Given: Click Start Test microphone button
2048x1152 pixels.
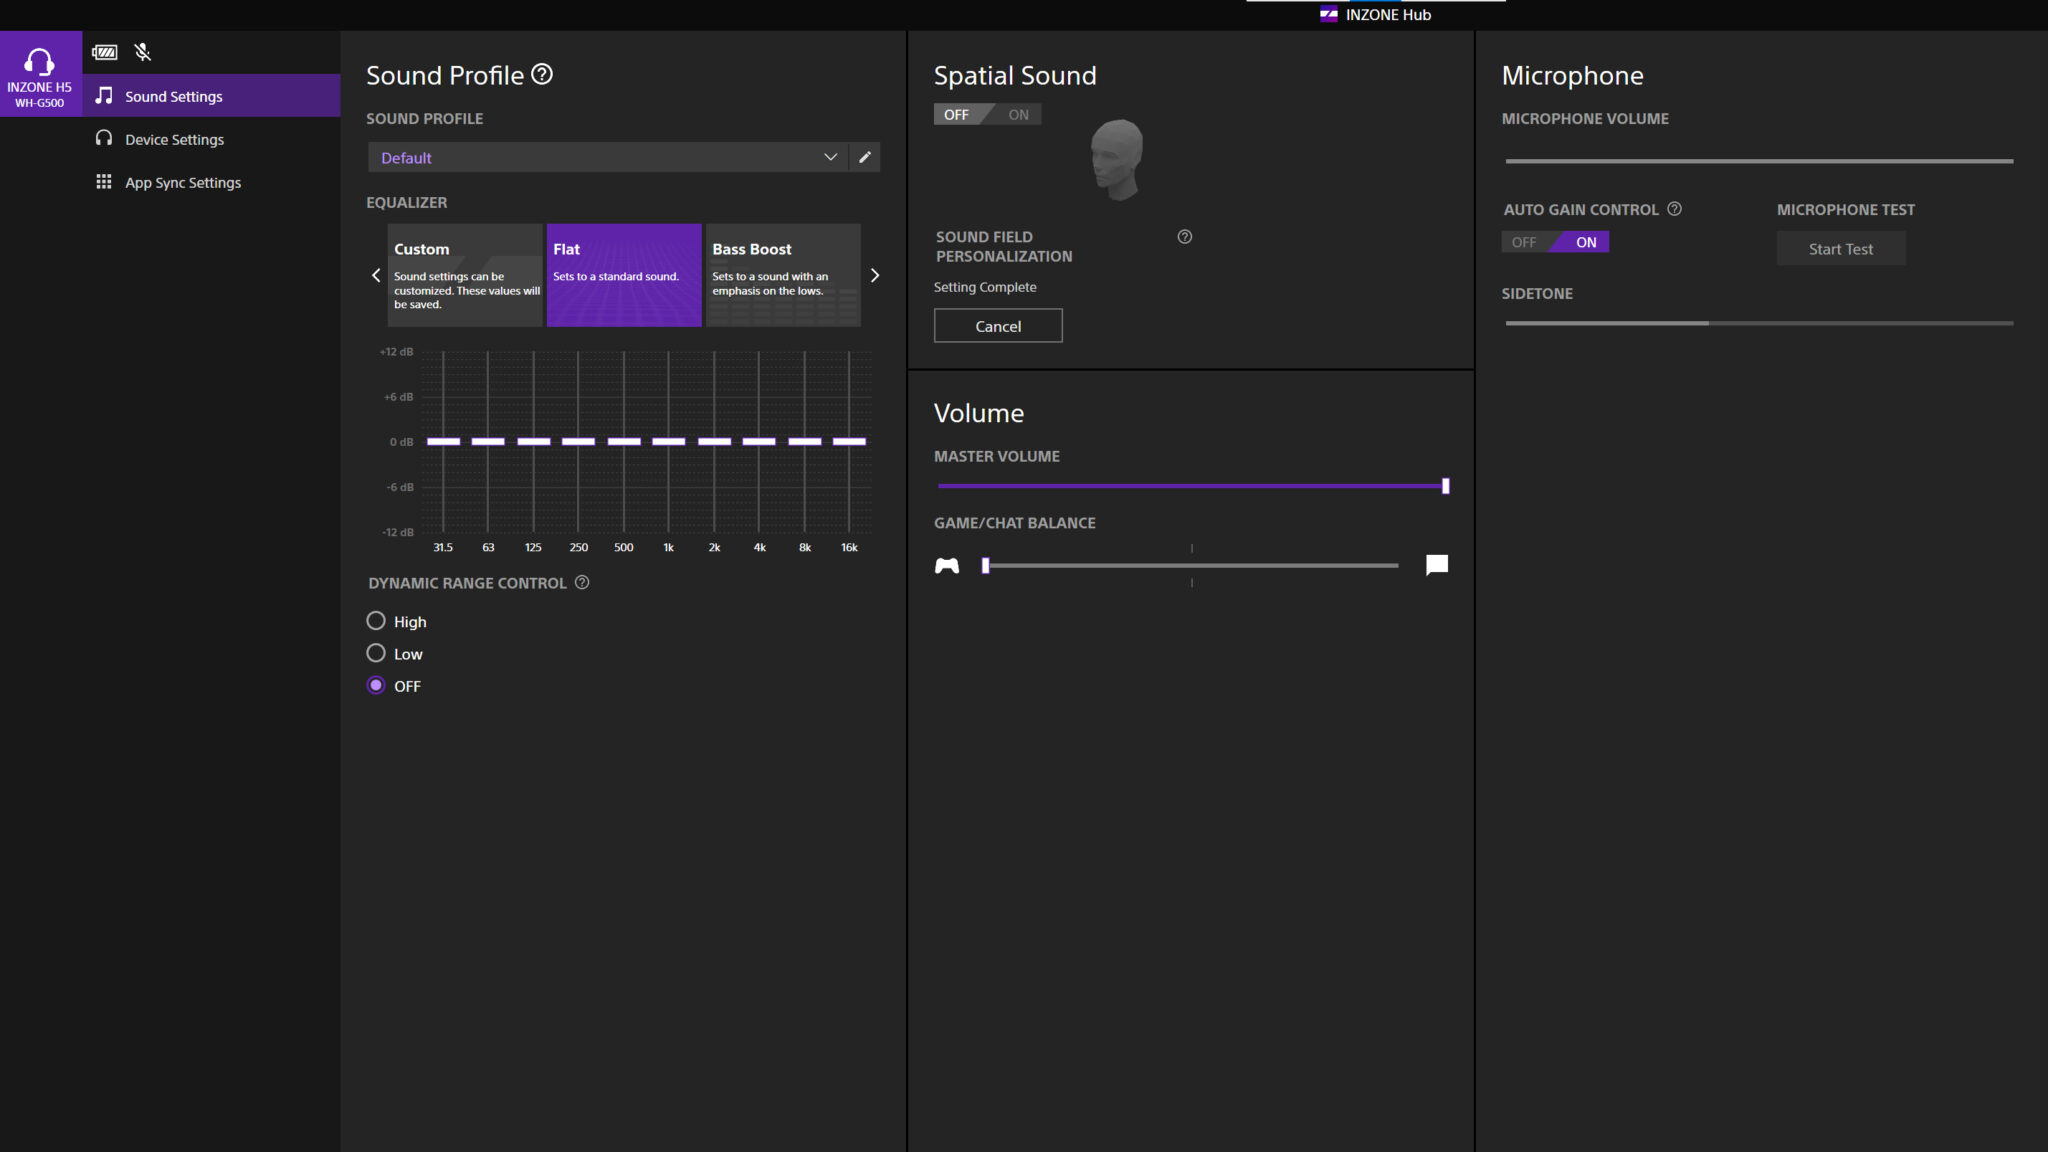Looking at the screenshot, I should 1840,249.
